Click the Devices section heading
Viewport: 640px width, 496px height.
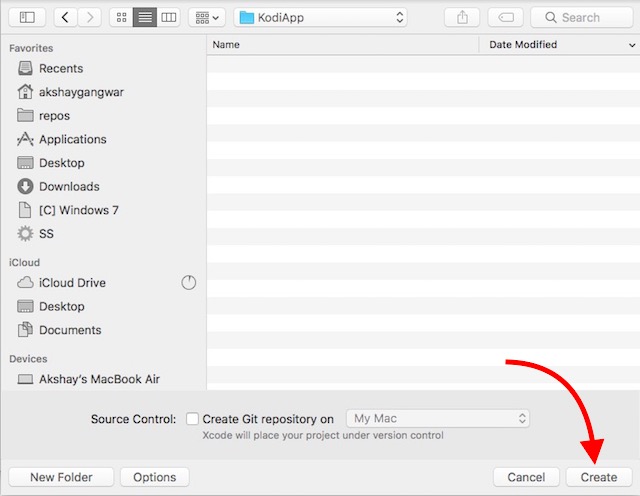[28, 359]
